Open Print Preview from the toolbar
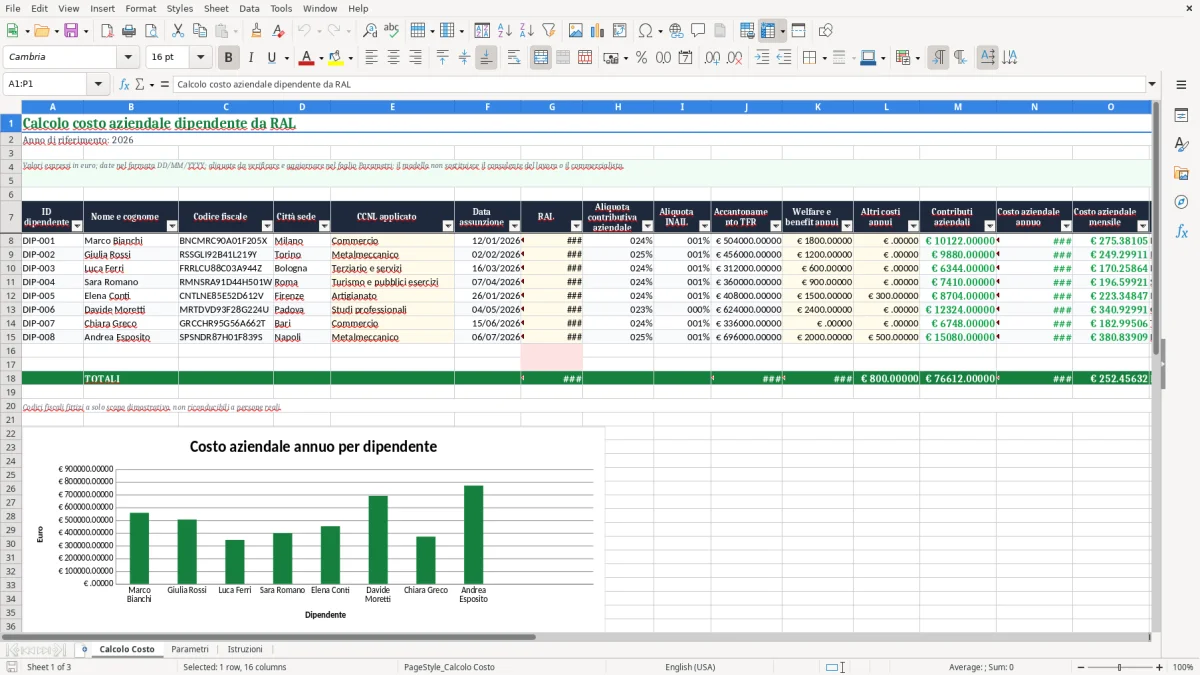 [150, 31]
